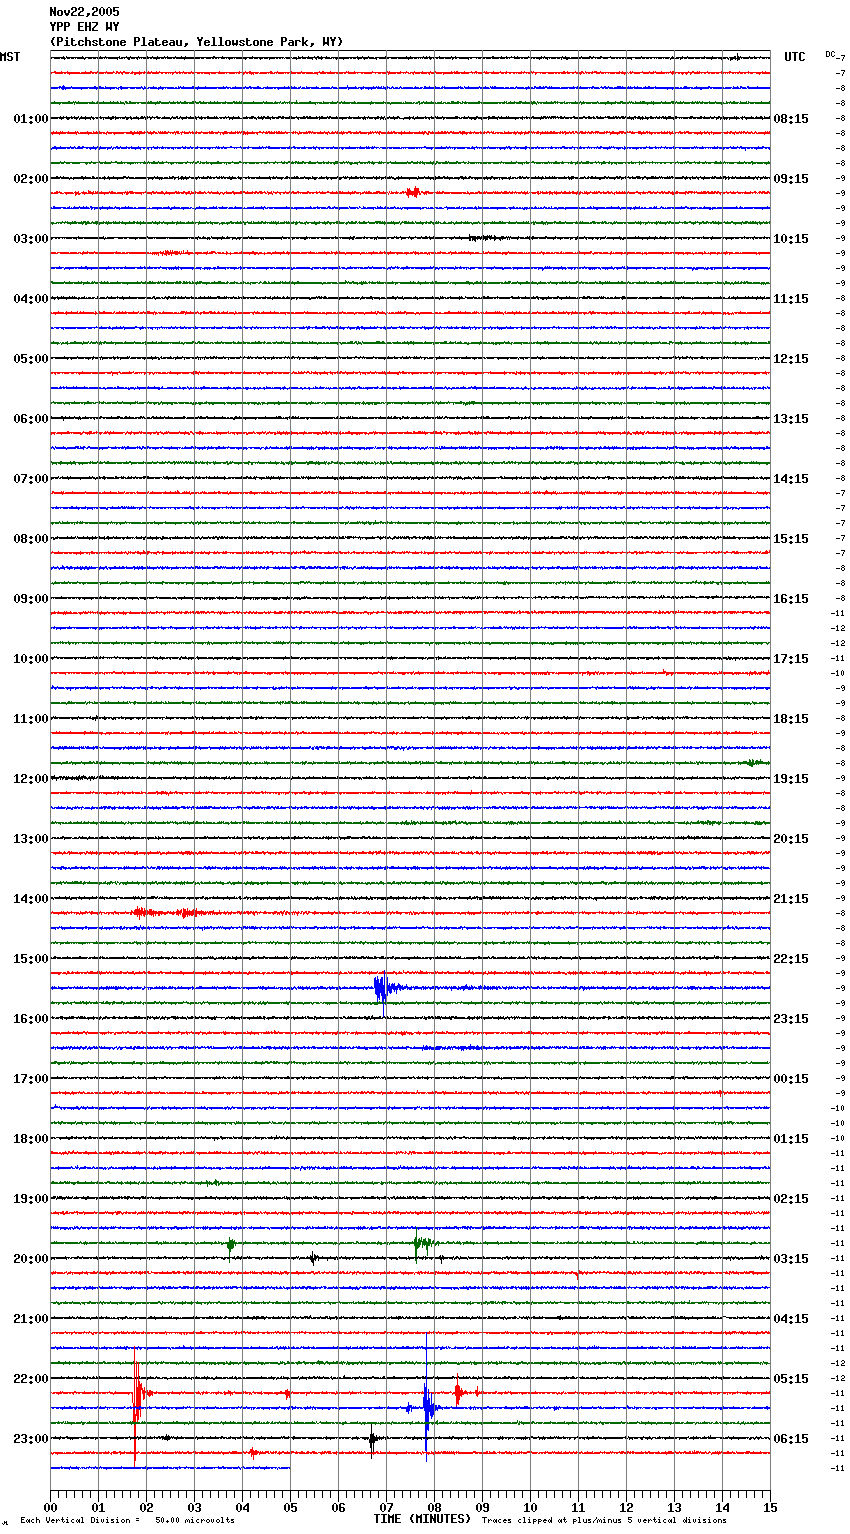Click the 03:15 UTC time label
This screenshot has width=850, height=1534.
tap(791, 1259)
